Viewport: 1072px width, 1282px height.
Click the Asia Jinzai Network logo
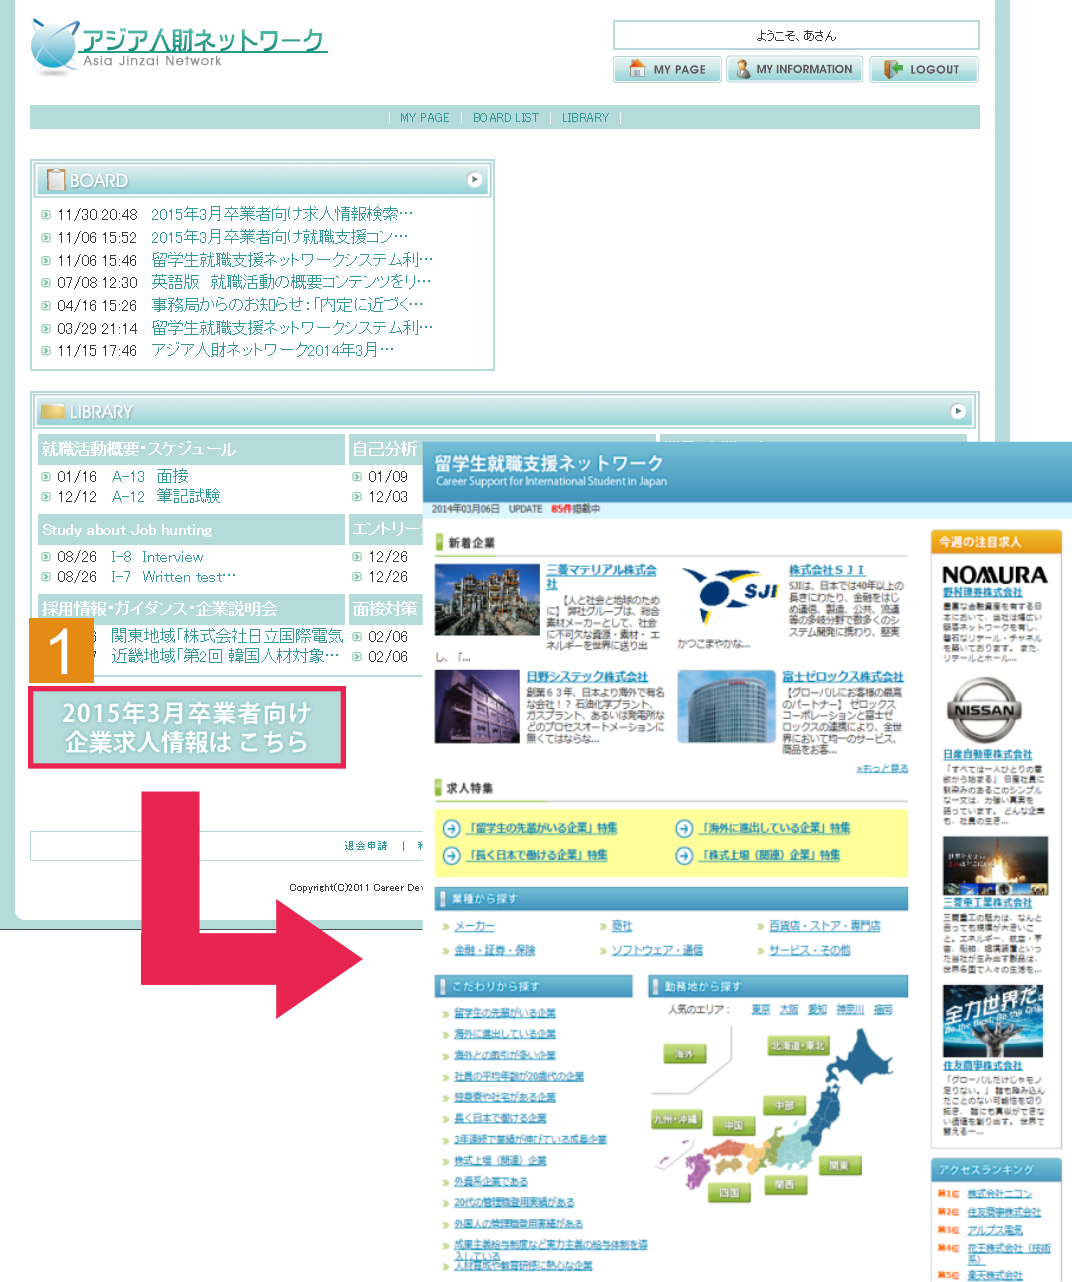coord(178,47)
